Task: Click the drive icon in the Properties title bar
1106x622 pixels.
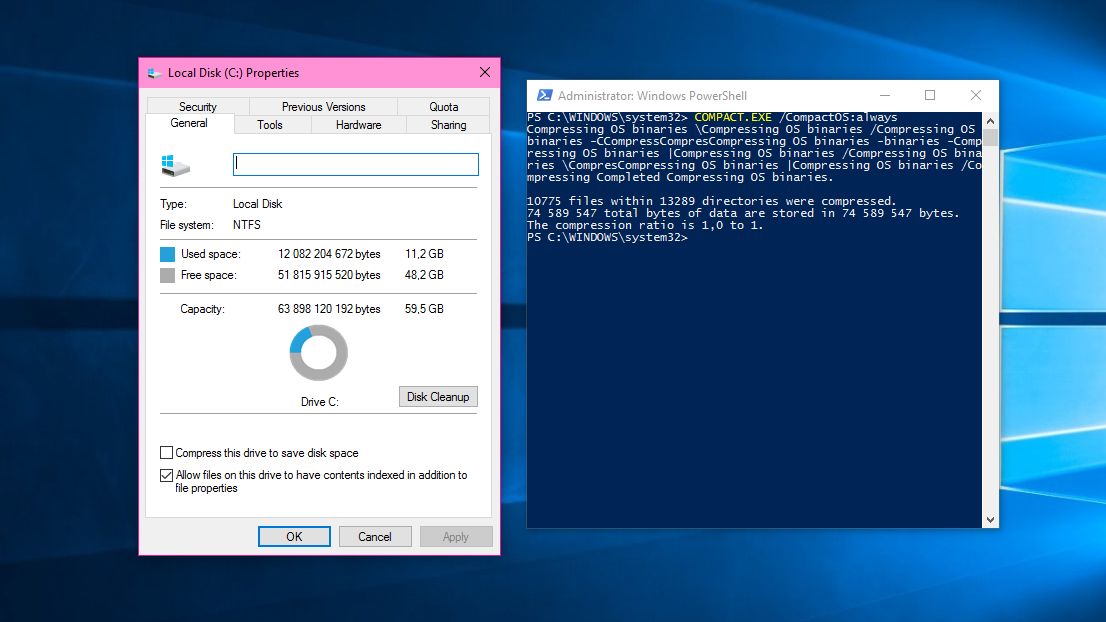Action: (x=154, y=73)
